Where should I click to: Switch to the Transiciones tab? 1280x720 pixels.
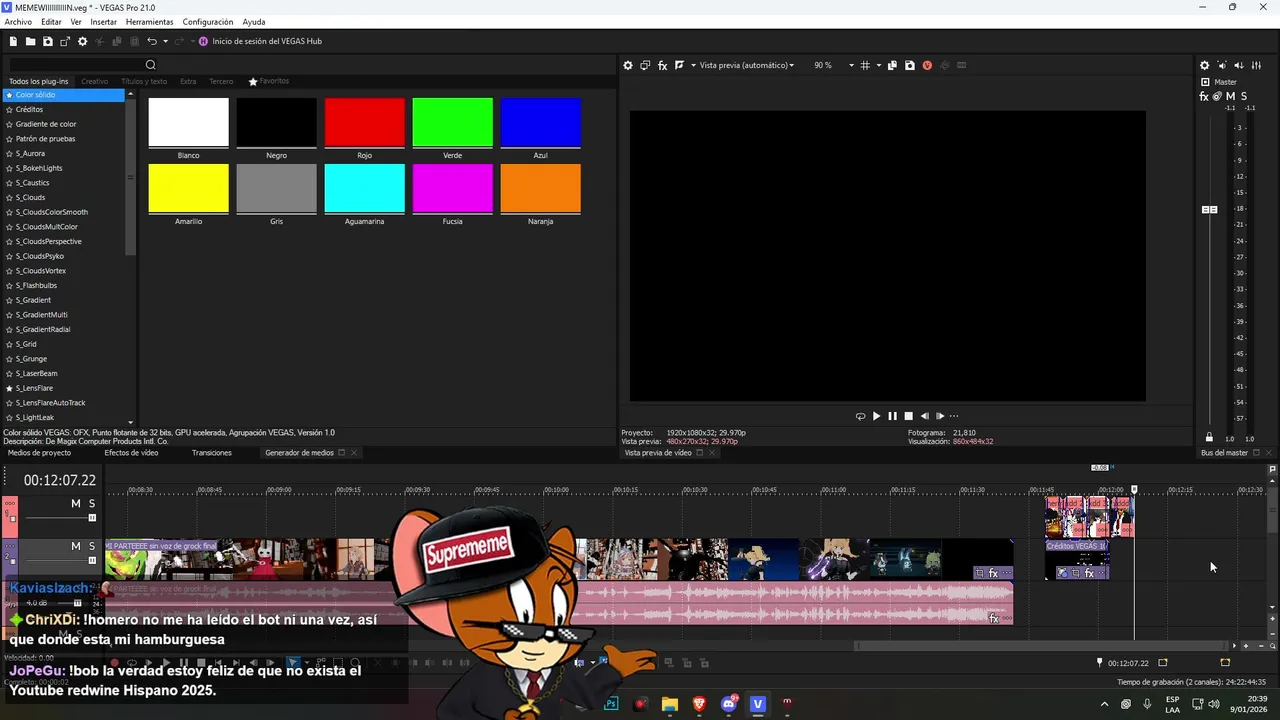pos(212,452)
